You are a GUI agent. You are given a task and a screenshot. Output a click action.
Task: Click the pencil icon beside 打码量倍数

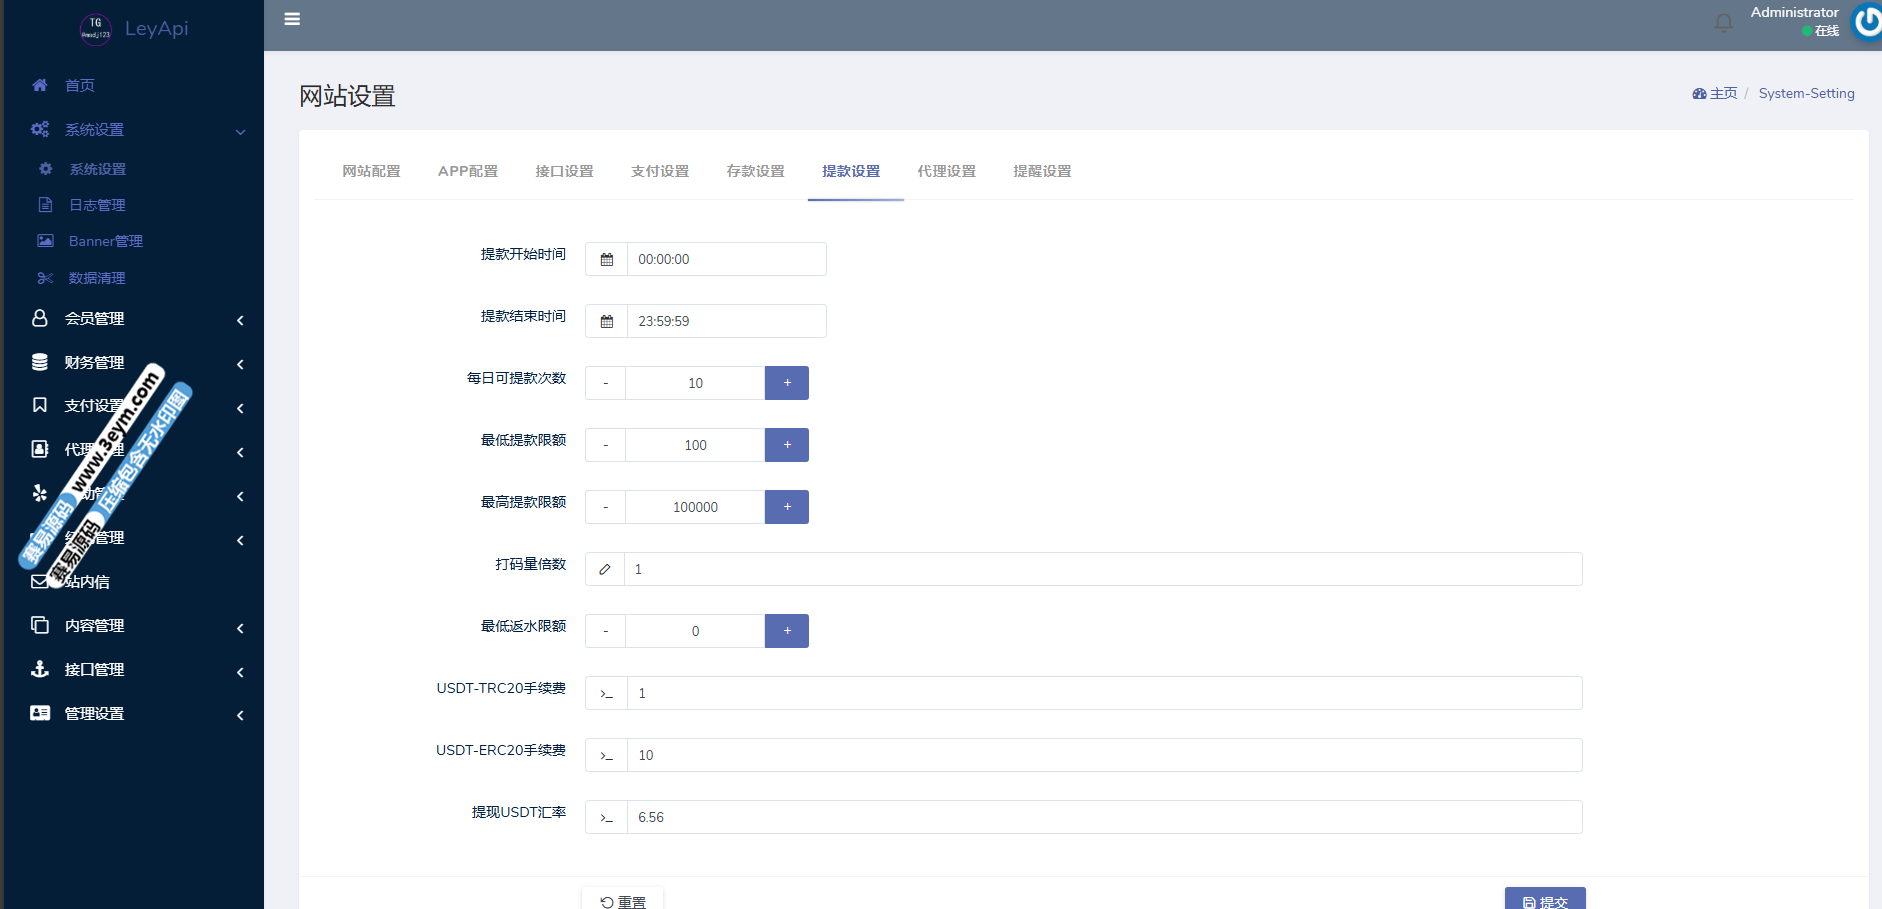click(605, 569)
